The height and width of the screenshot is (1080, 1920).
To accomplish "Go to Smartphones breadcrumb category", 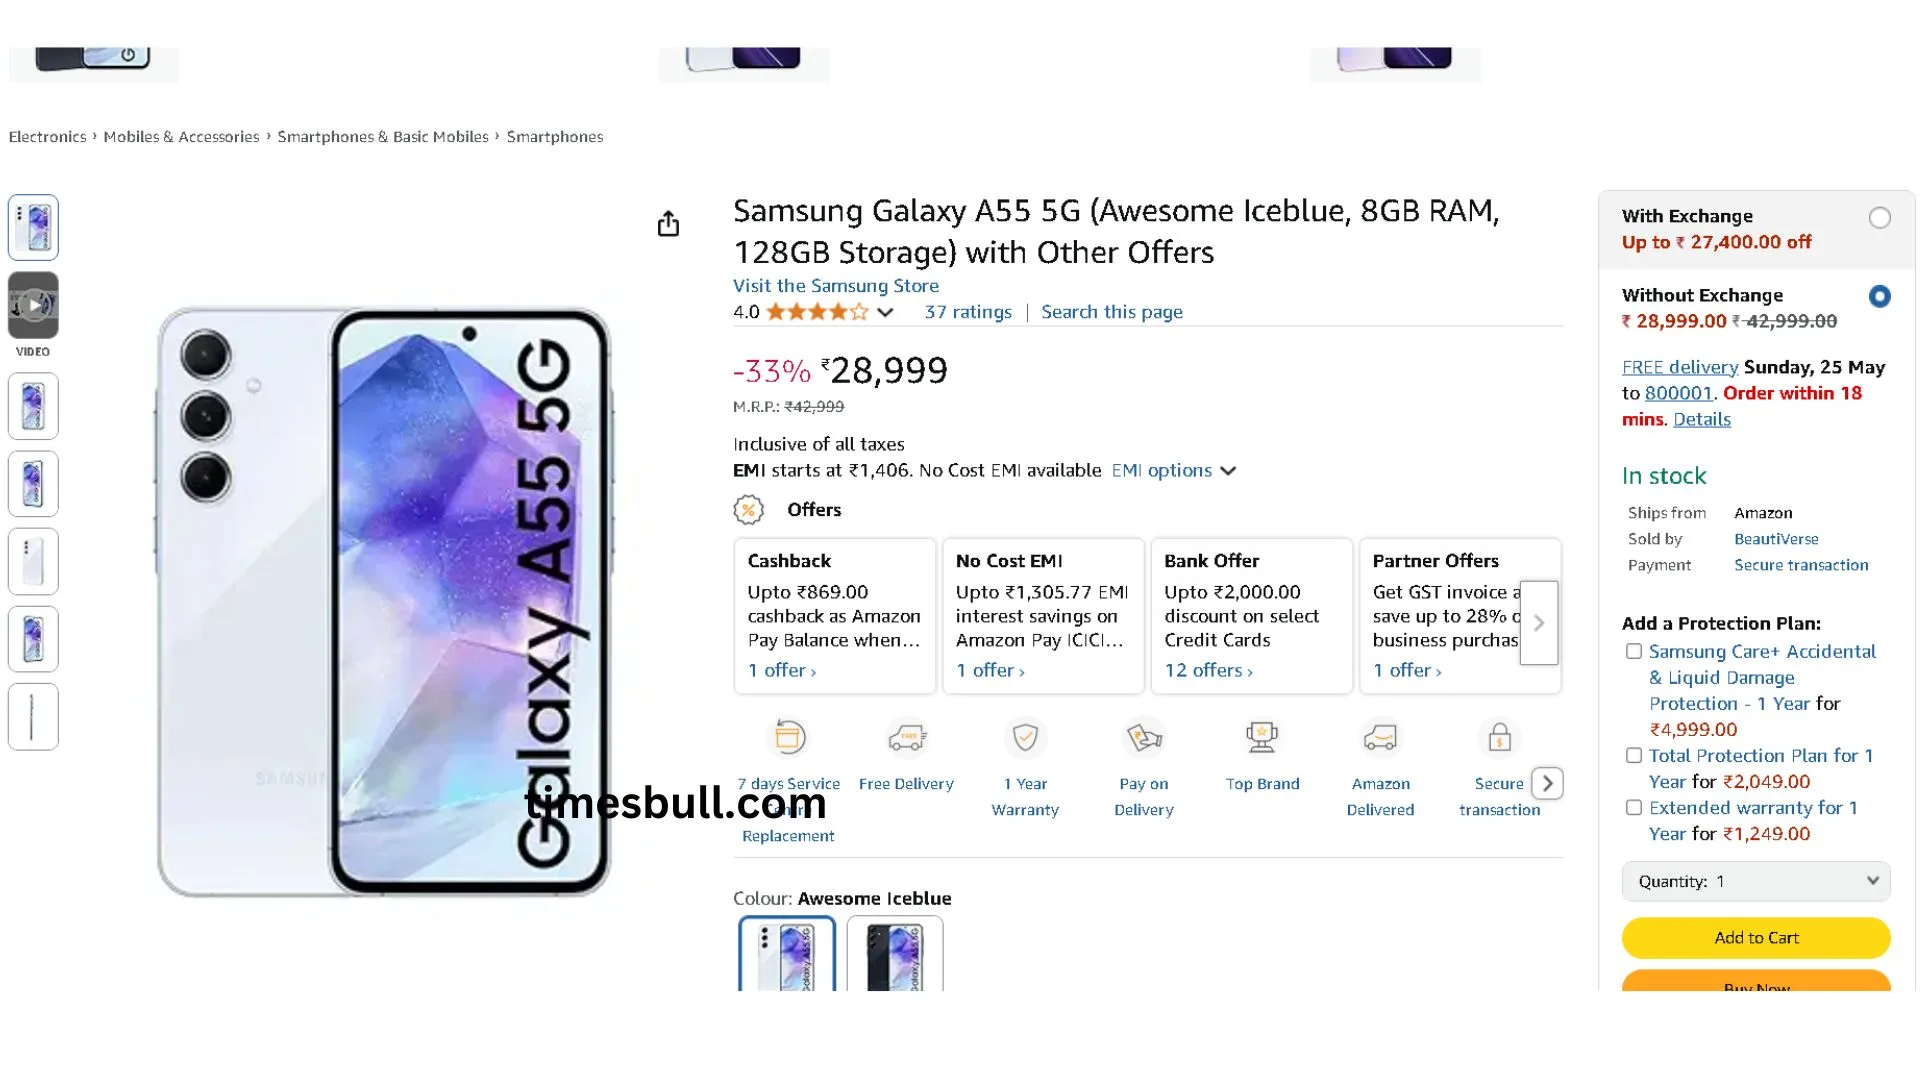I will [x=555, y=137].
